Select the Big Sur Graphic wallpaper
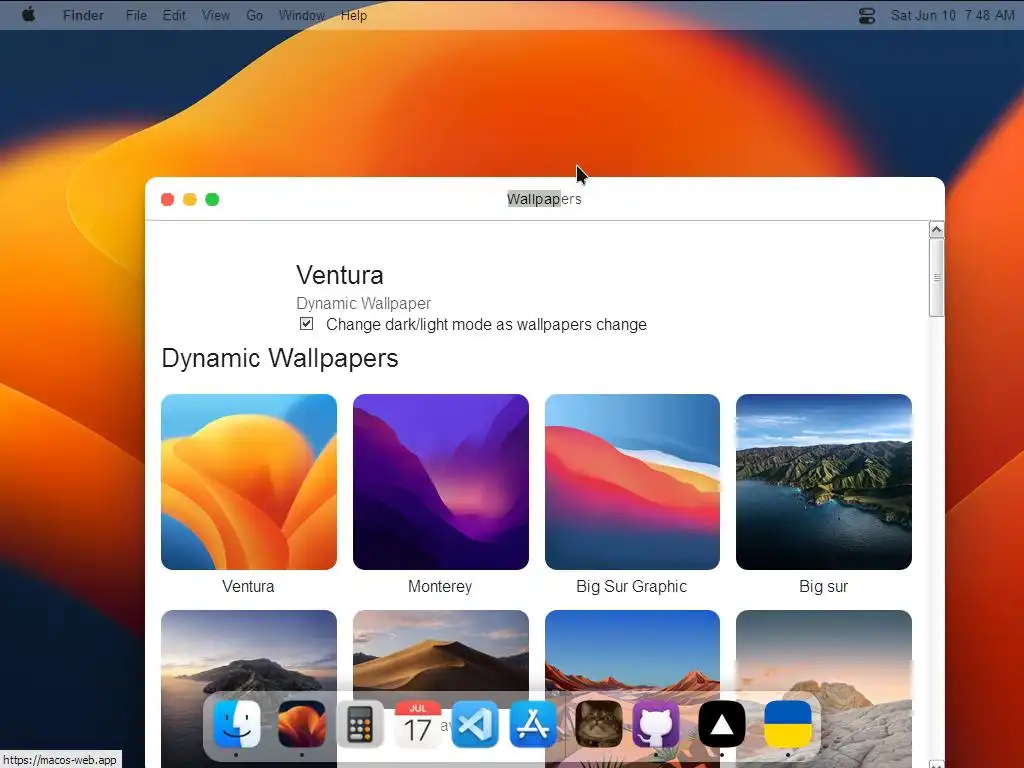Viewport: 1024px width, 768px height. coord(632,482)
